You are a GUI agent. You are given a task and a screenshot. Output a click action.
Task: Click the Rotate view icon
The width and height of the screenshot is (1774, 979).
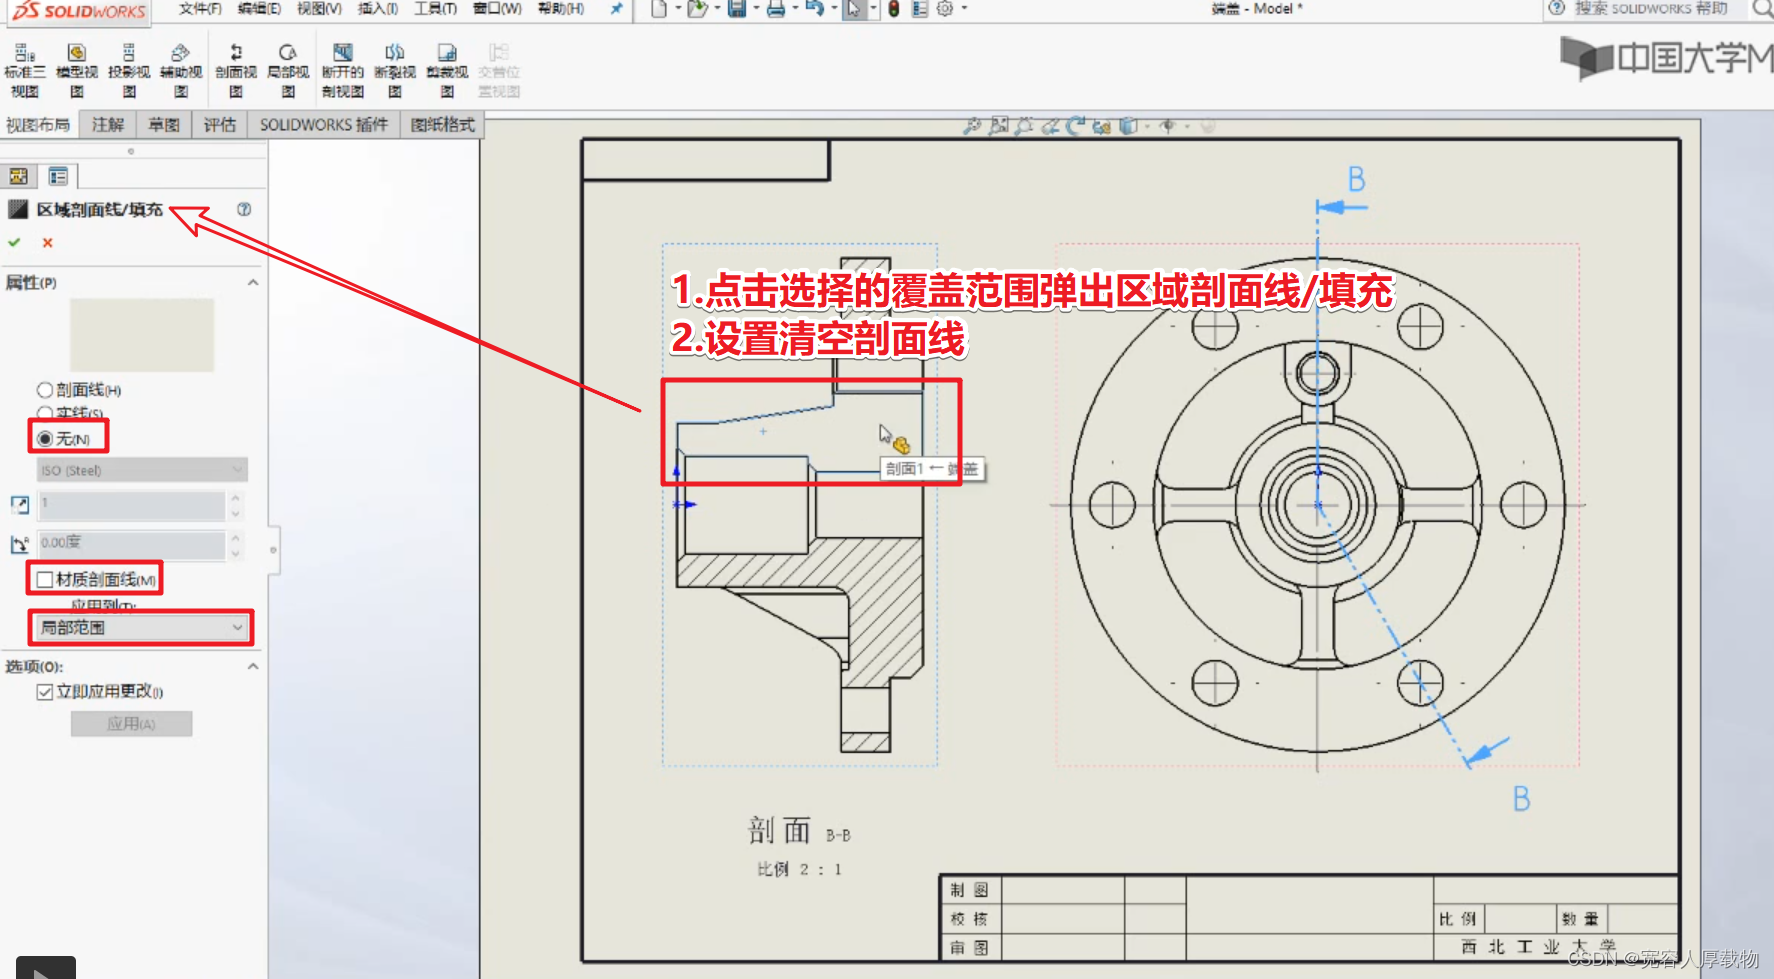[1076, 126]
